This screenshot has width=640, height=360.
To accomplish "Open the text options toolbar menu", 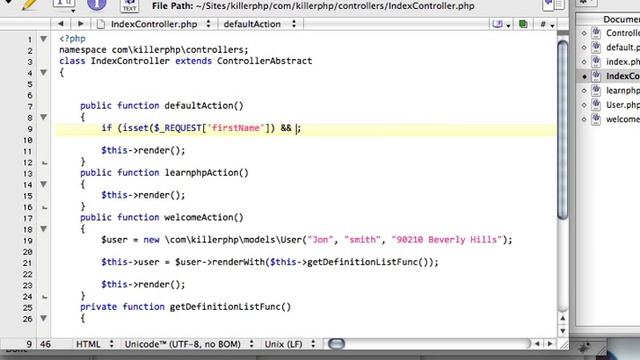I will click(64, 5).
